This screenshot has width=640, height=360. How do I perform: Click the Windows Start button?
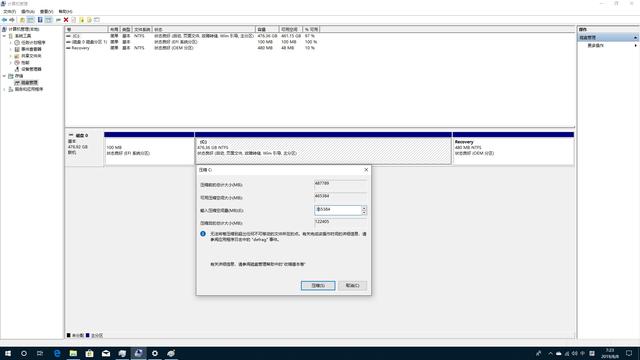point(8,353)
